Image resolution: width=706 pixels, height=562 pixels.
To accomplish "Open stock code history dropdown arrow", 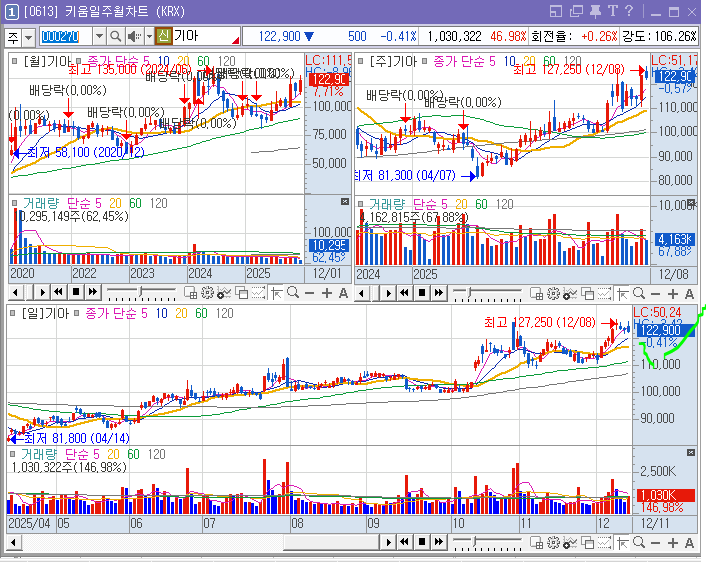I will [x=100, y=36].
